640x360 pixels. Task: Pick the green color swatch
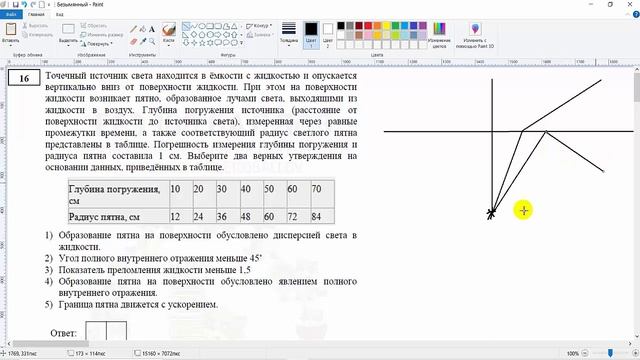click(x=396, y=26)
